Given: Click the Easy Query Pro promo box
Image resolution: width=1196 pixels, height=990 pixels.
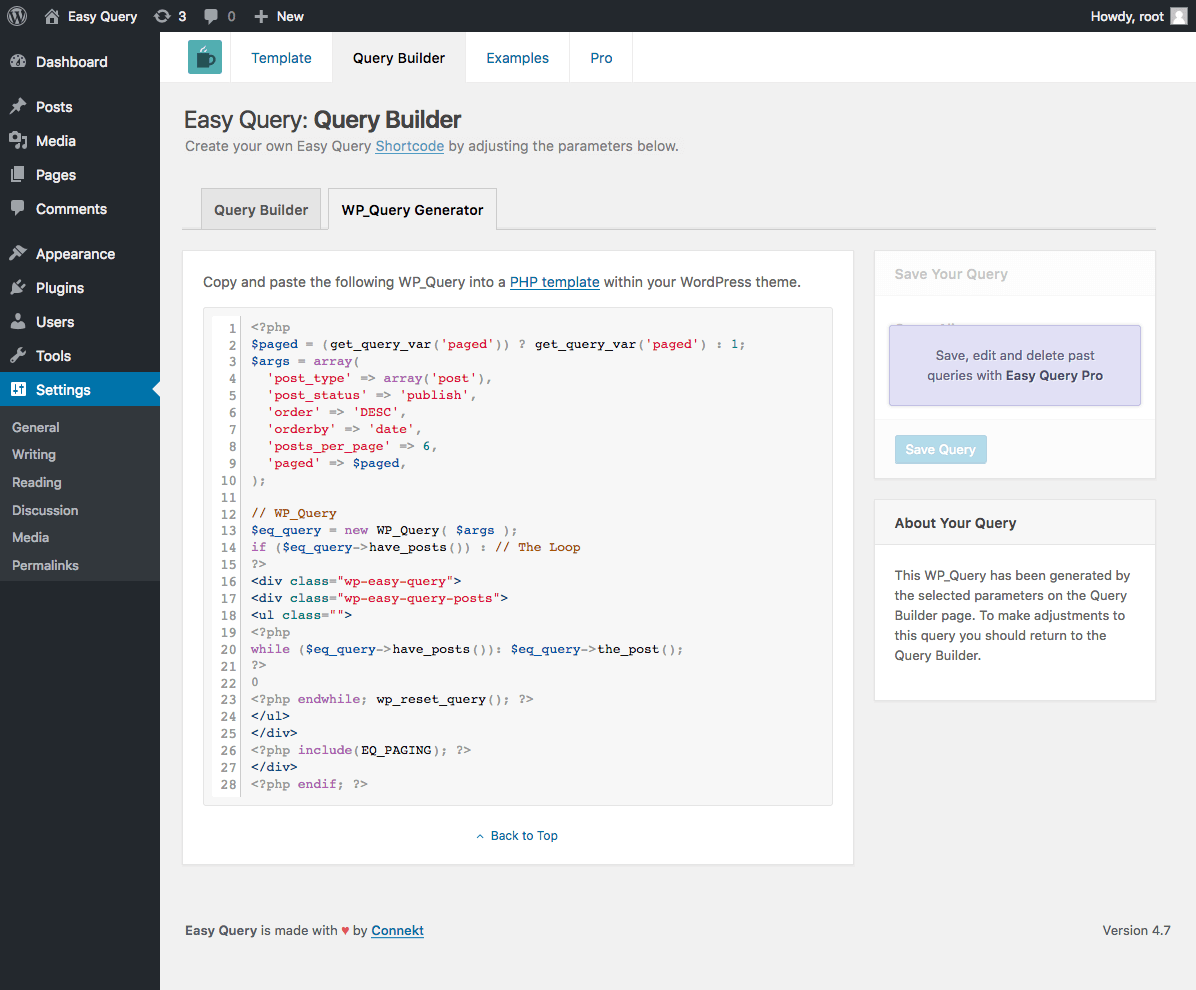Looking at the screenshot, I should (1014, 365).
